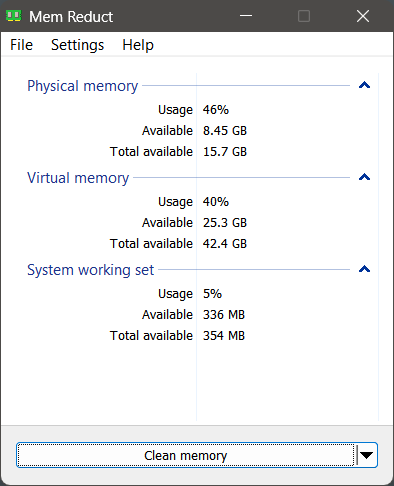Select the Physical memory Usage 46% row

[x=197, y=110]
